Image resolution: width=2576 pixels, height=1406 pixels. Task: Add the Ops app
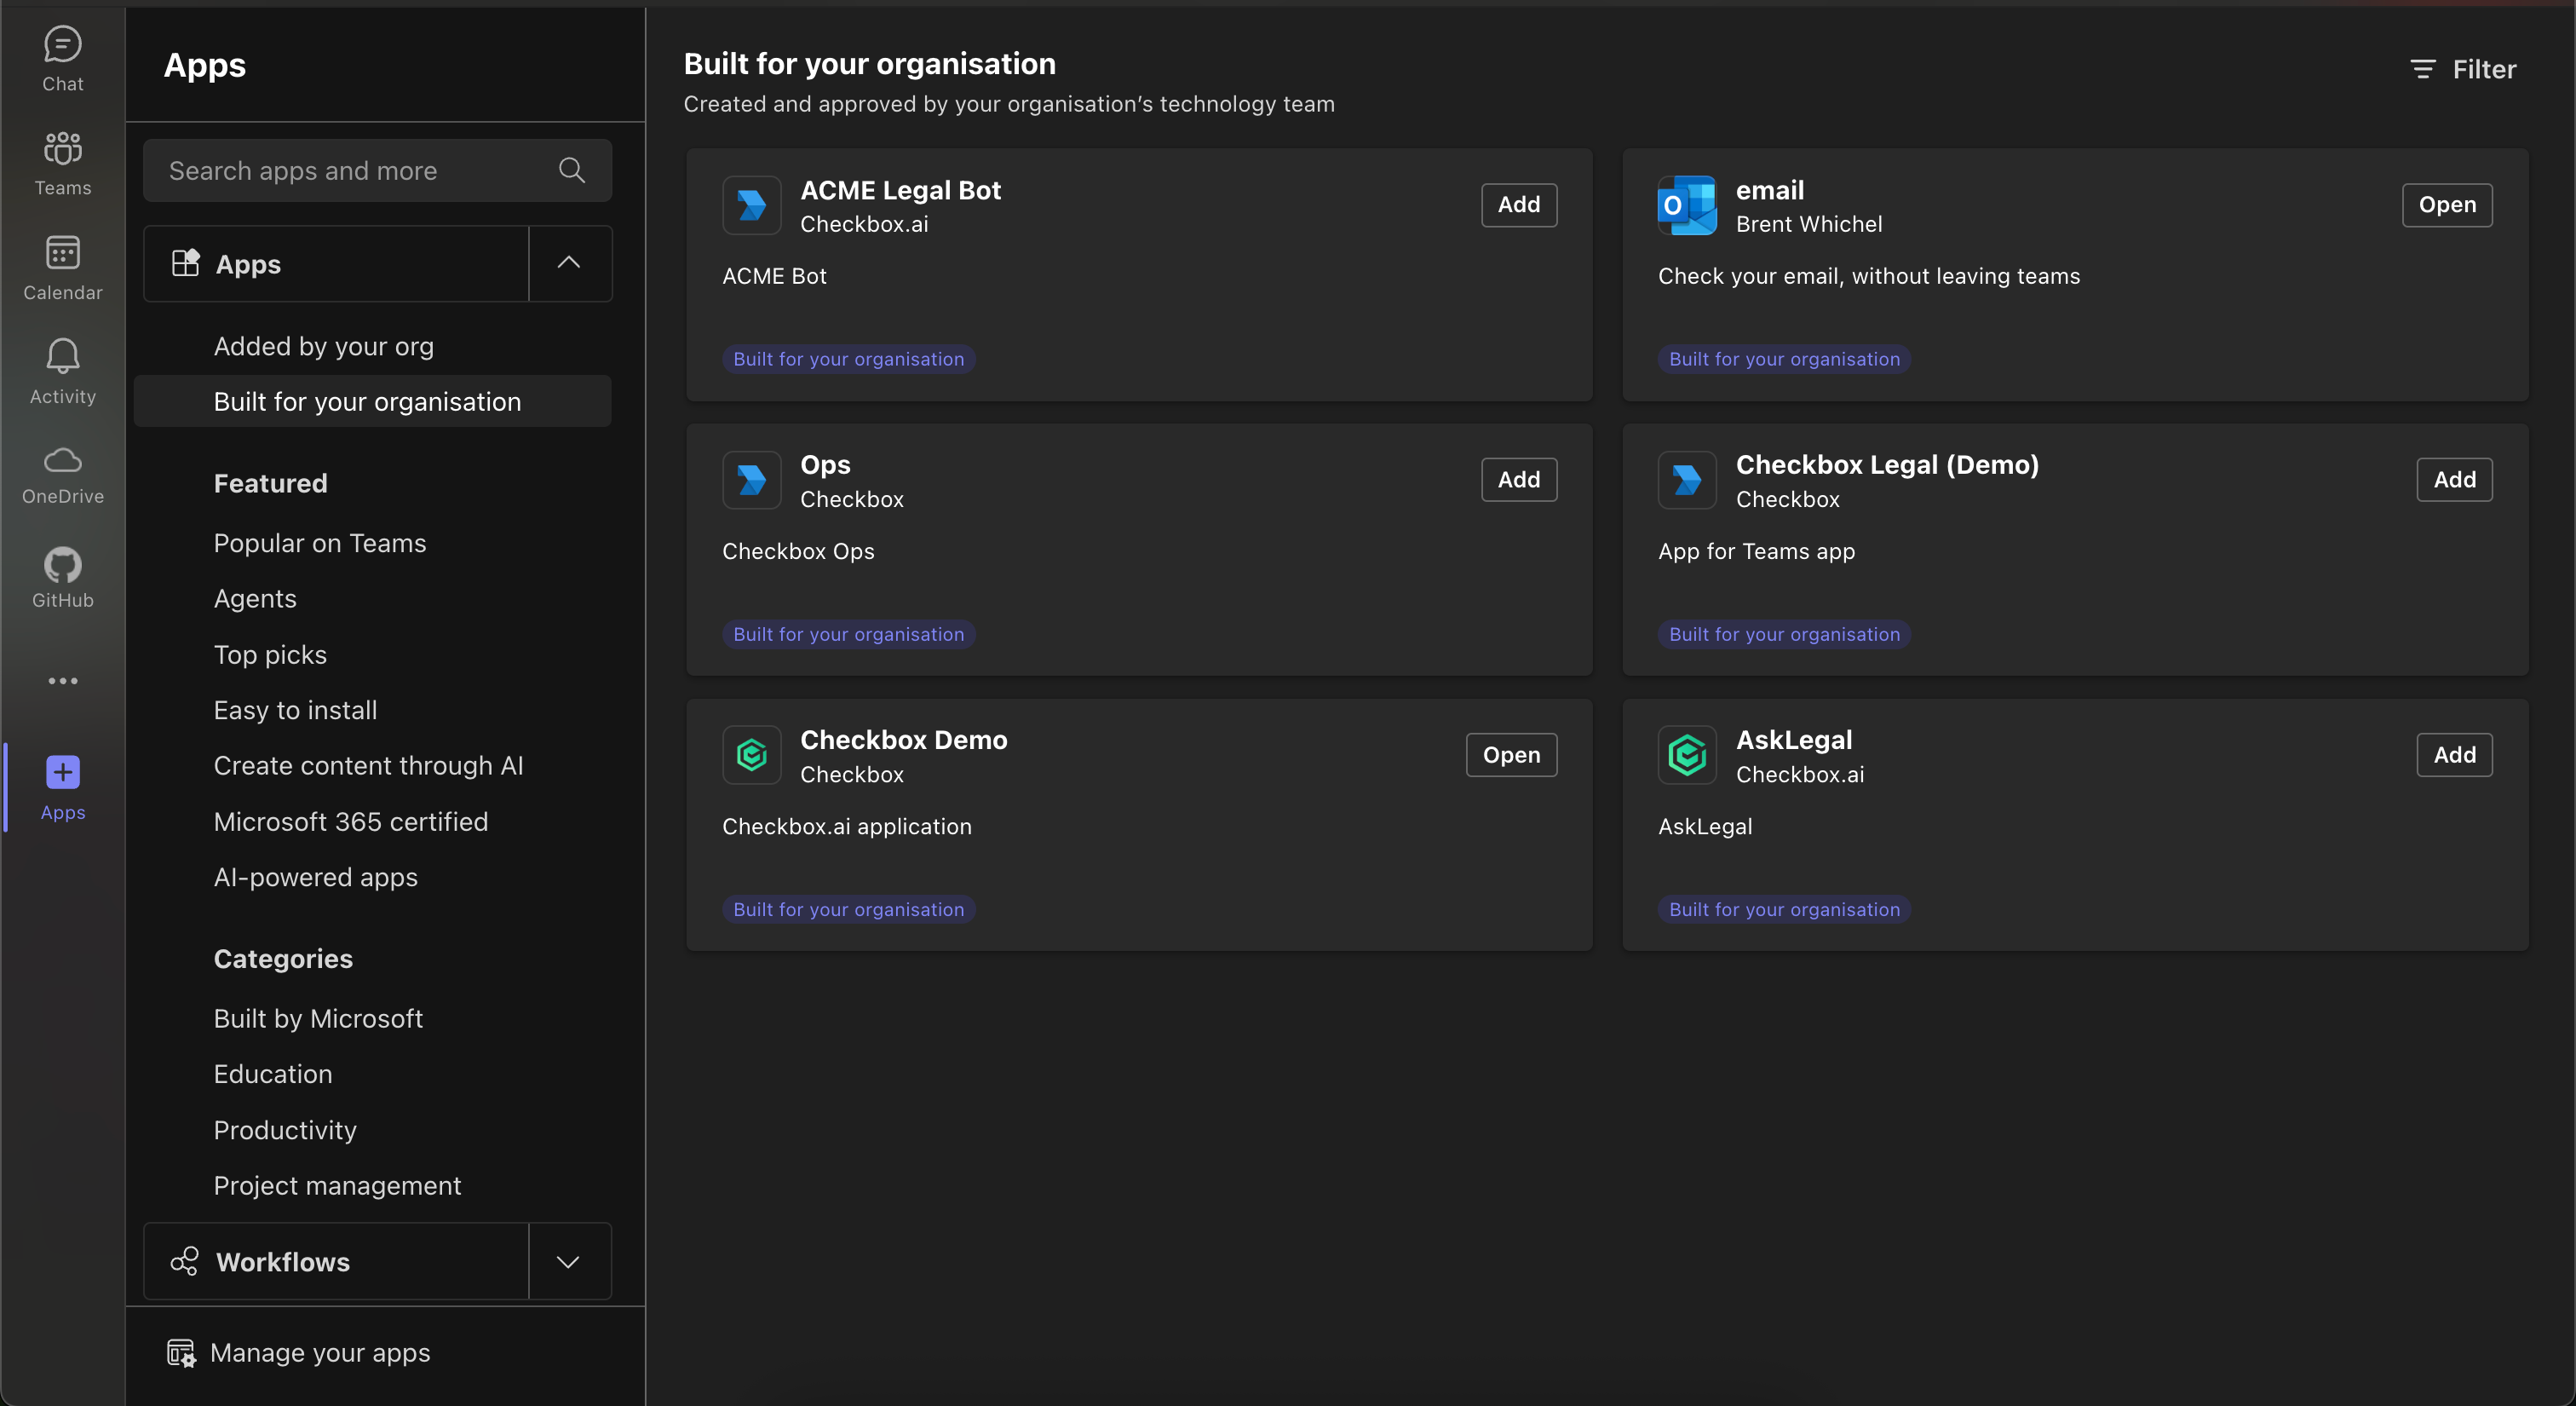(x=1518, y=480)
